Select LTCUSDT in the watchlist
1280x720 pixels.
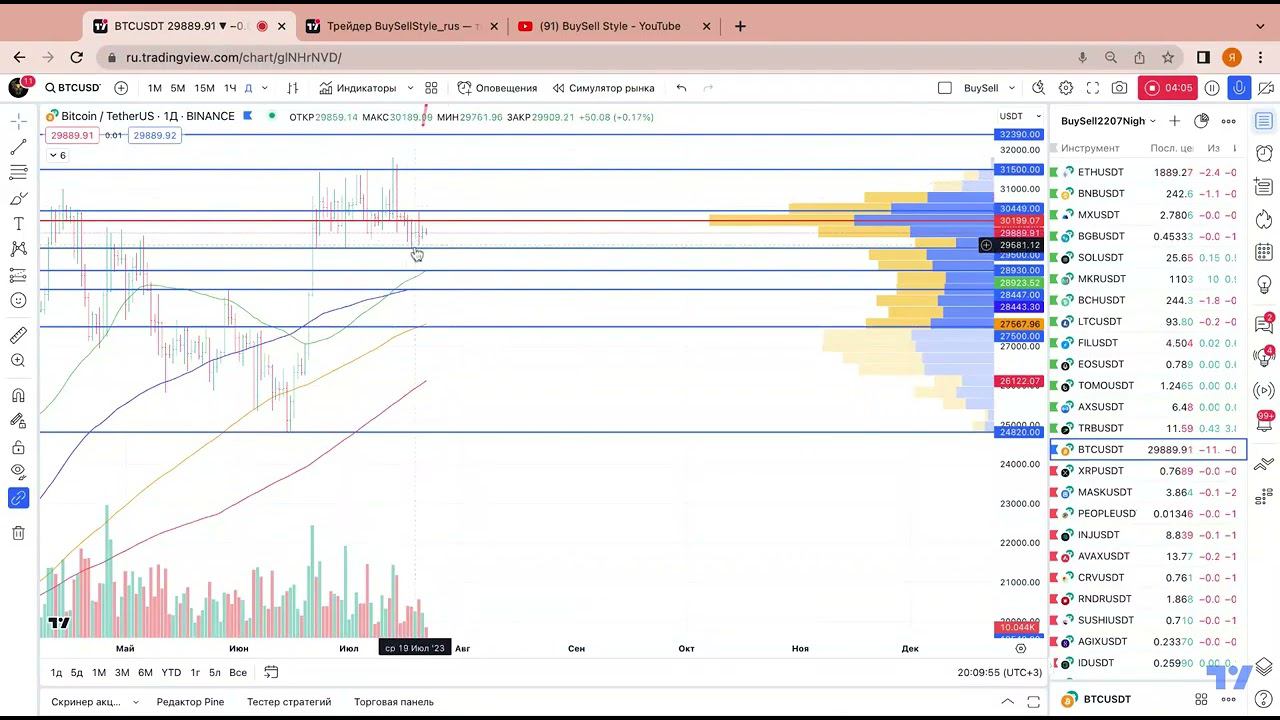1147,321
